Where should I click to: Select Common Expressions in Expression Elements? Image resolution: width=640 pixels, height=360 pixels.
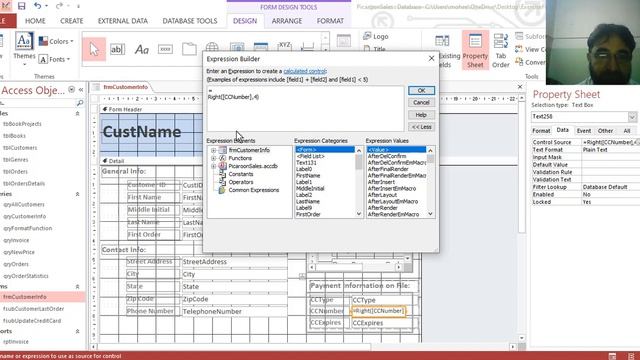click(253, 190)
